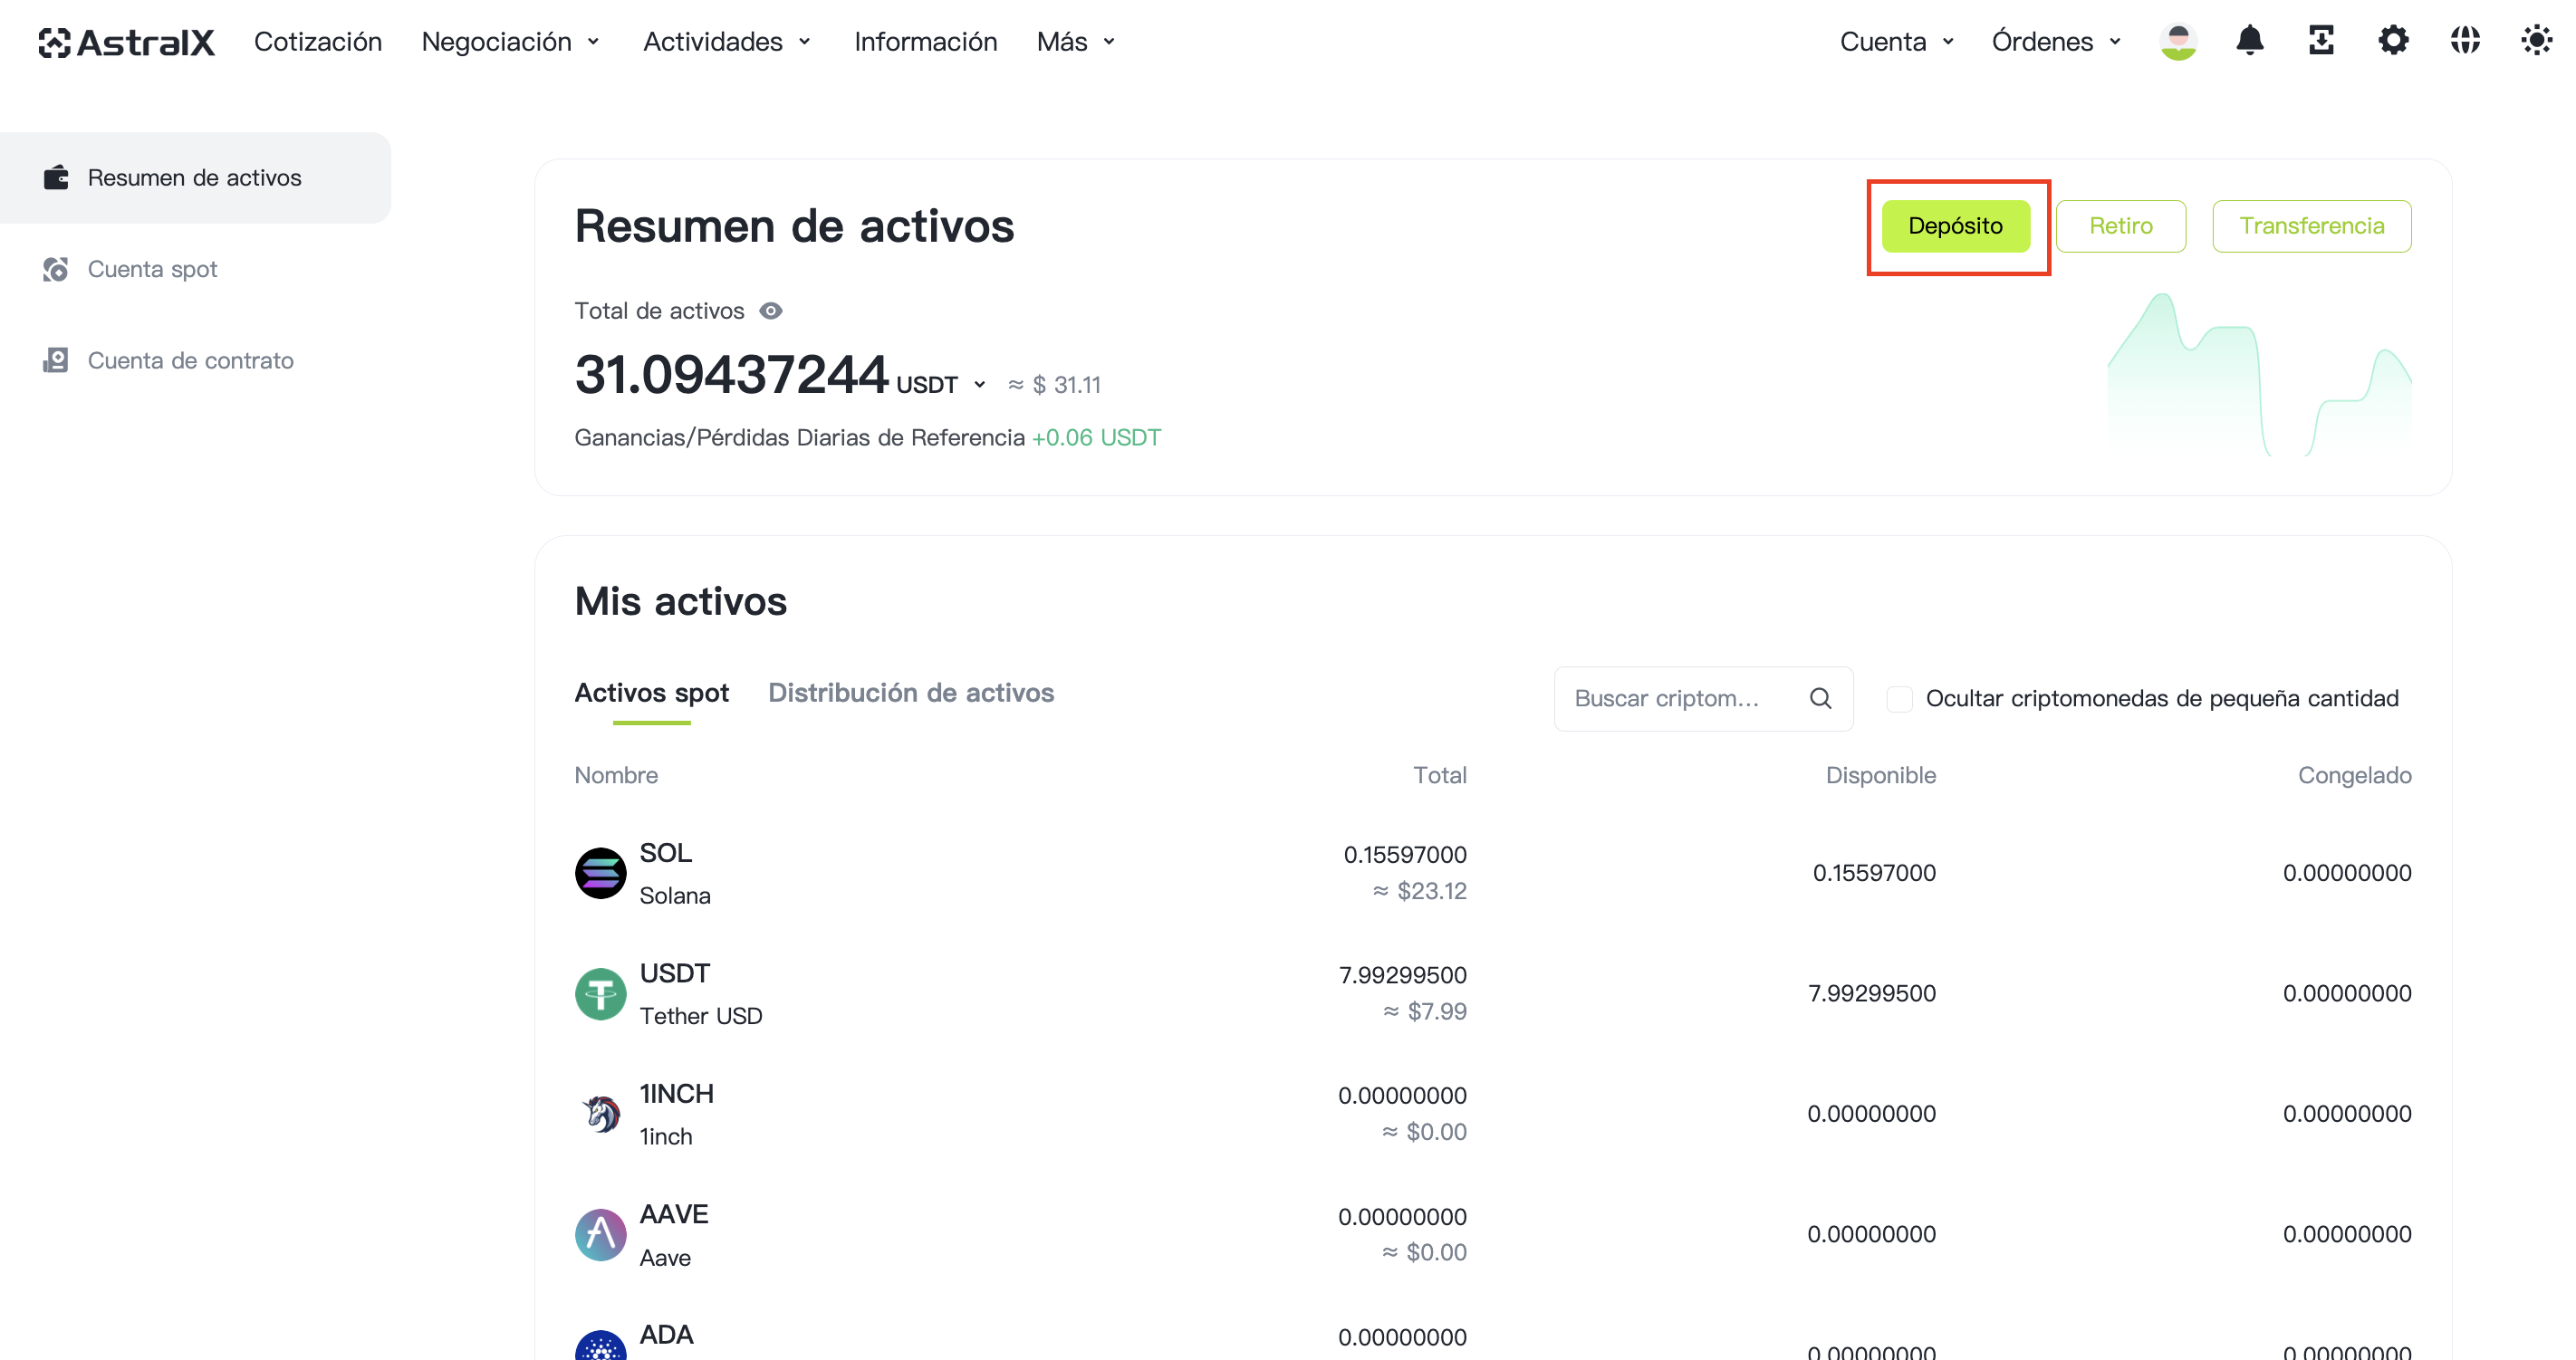Open the Cuenta dropdown
This screenshot has height=1360, width=2576.
[x=1897, y=42]
